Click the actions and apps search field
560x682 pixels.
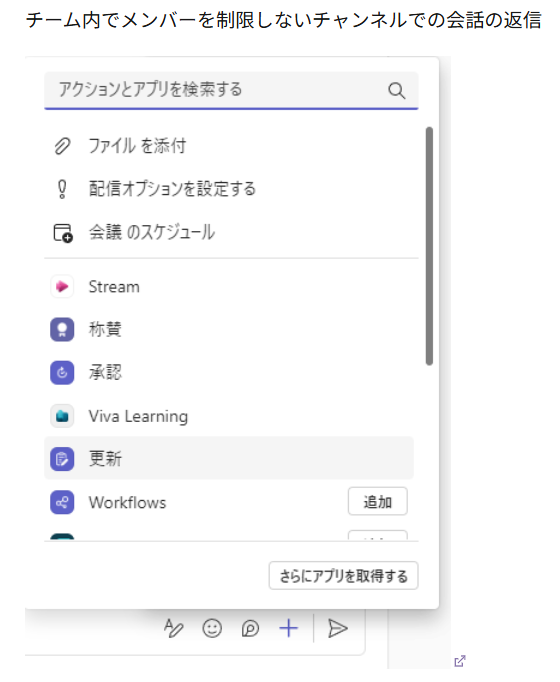coord(231,90)
